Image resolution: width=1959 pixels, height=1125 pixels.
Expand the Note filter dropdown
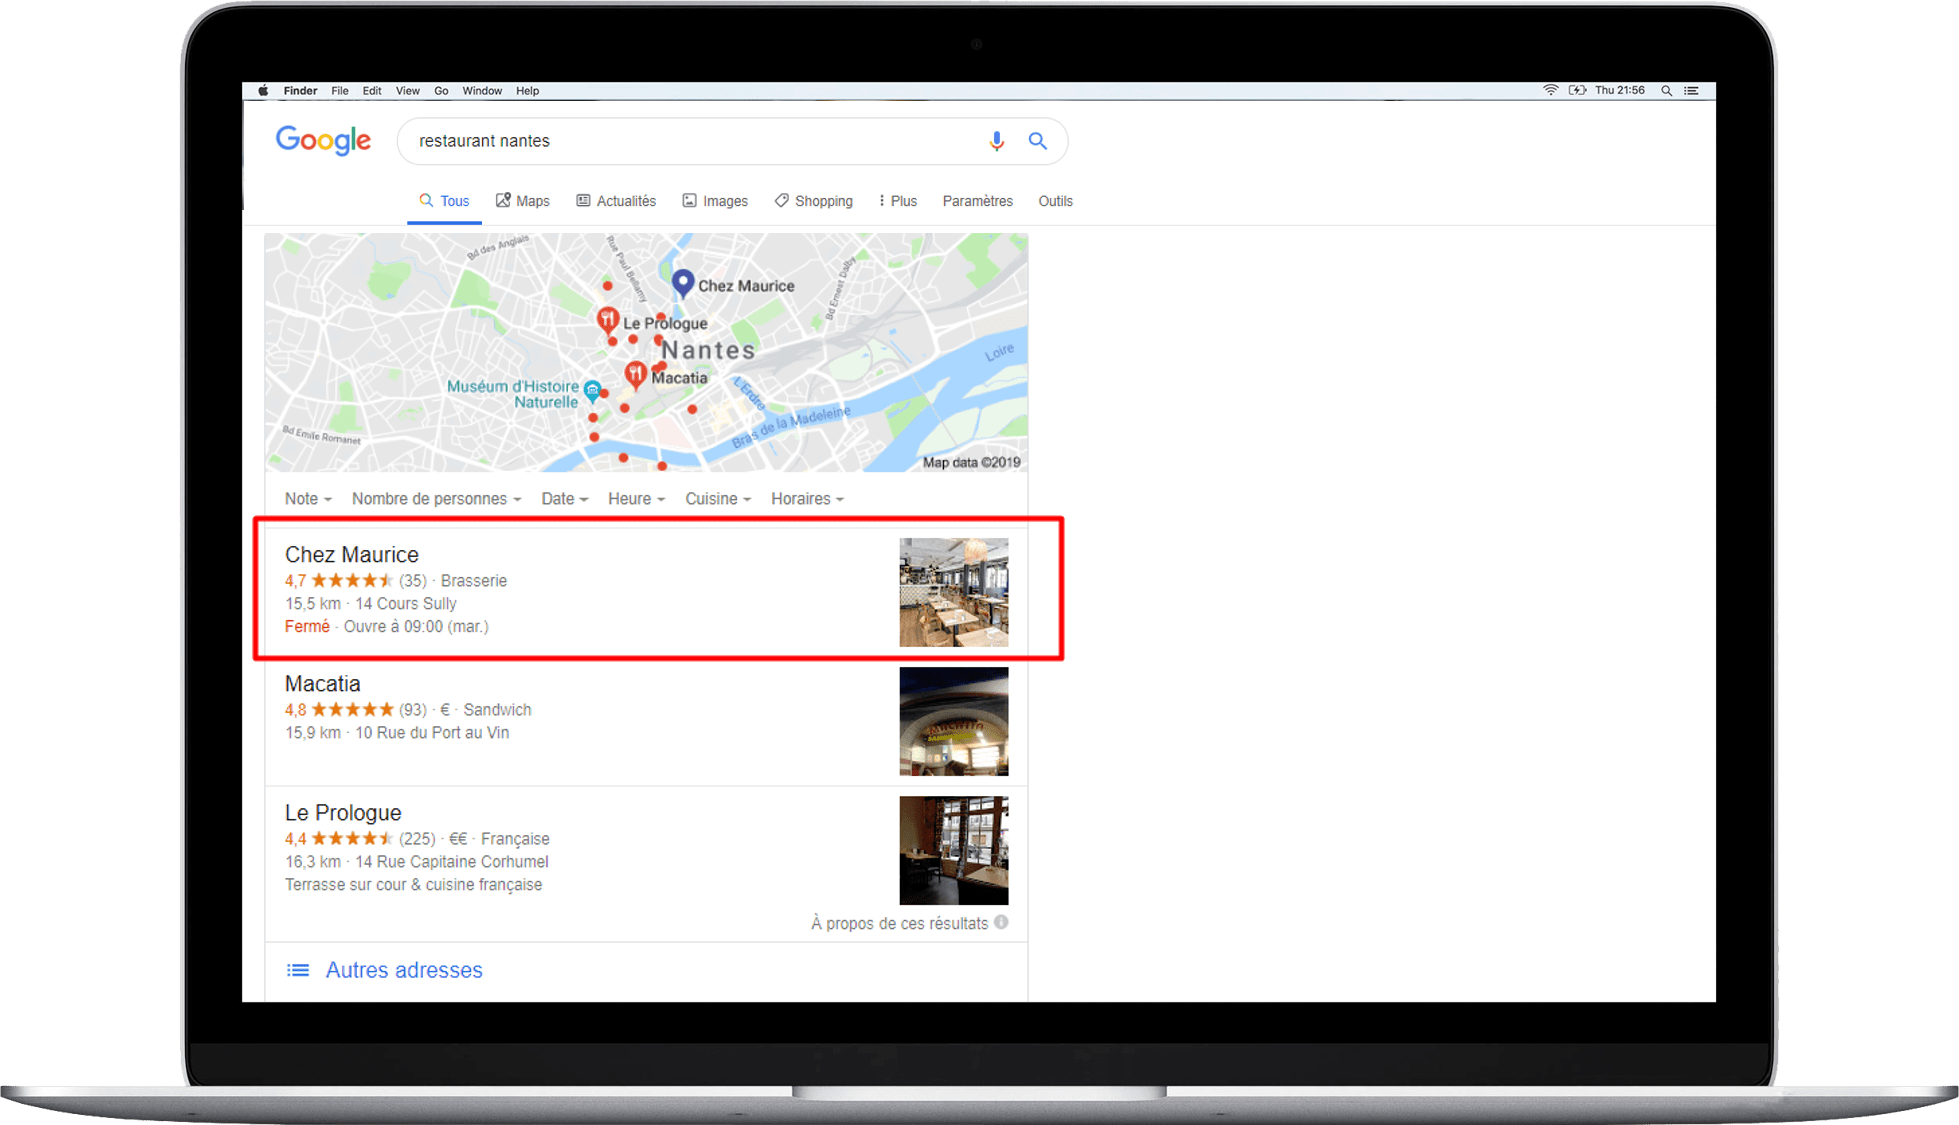click(x=307, y=499)
